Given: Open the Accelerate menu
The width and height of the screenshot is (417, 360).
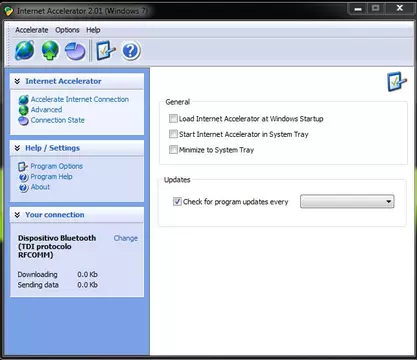Looking at the screenshot, I should pos(32,30).
